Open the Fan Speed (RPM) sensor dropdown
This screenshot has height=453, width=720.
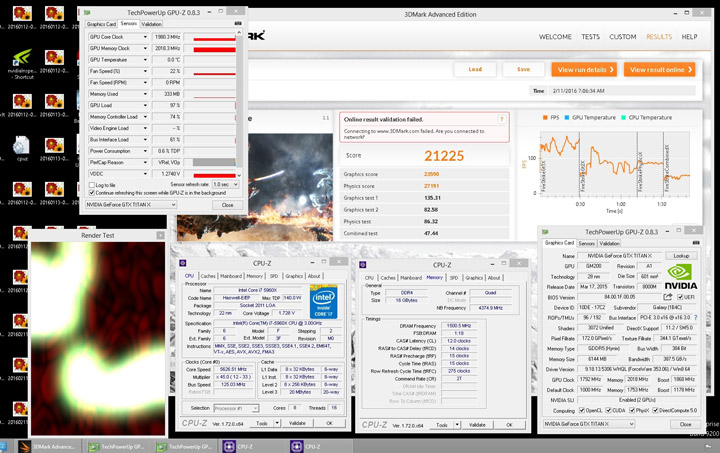tap(145, 83)
